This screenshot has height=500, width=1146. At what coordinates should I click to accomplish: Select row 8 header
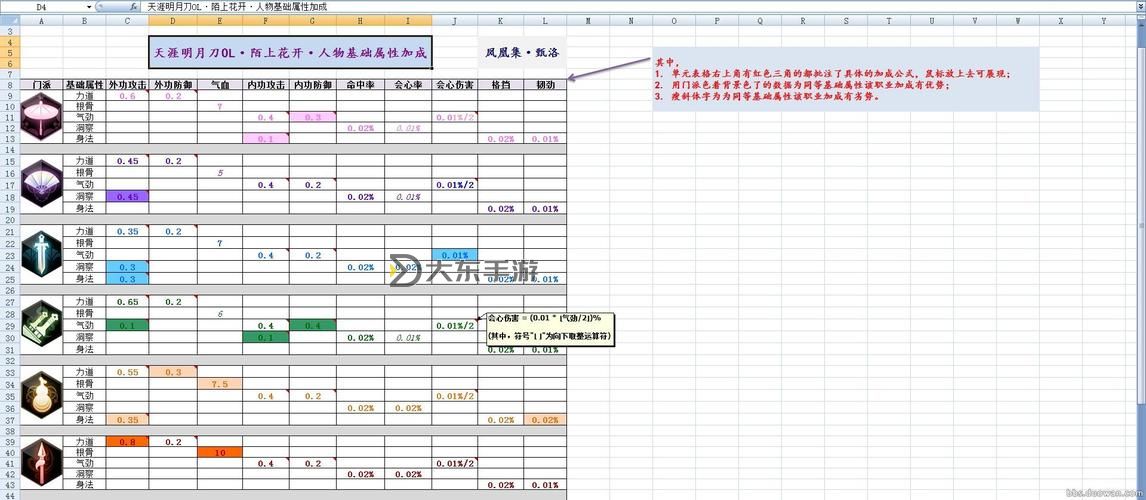[9, 85]
